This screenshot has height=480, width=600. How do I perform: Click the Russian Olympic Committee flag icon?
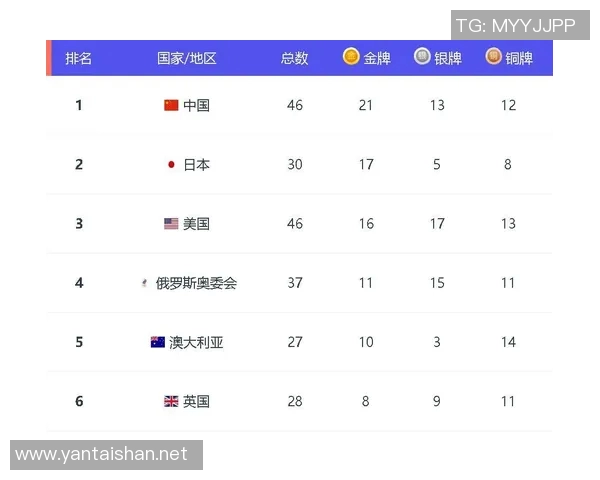coord(145,283)
